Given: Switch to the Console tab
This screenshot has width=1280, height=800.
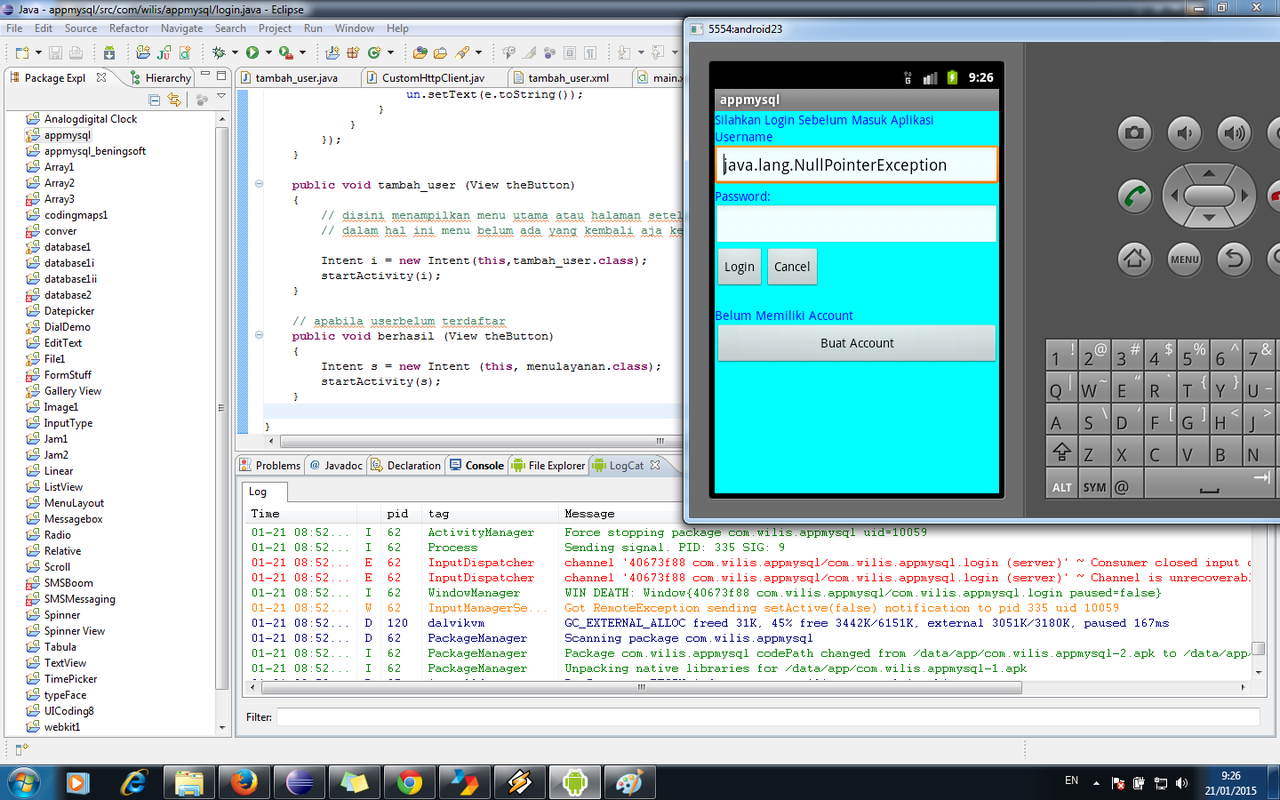Looking at the screenshot, I should pos(484,465).
